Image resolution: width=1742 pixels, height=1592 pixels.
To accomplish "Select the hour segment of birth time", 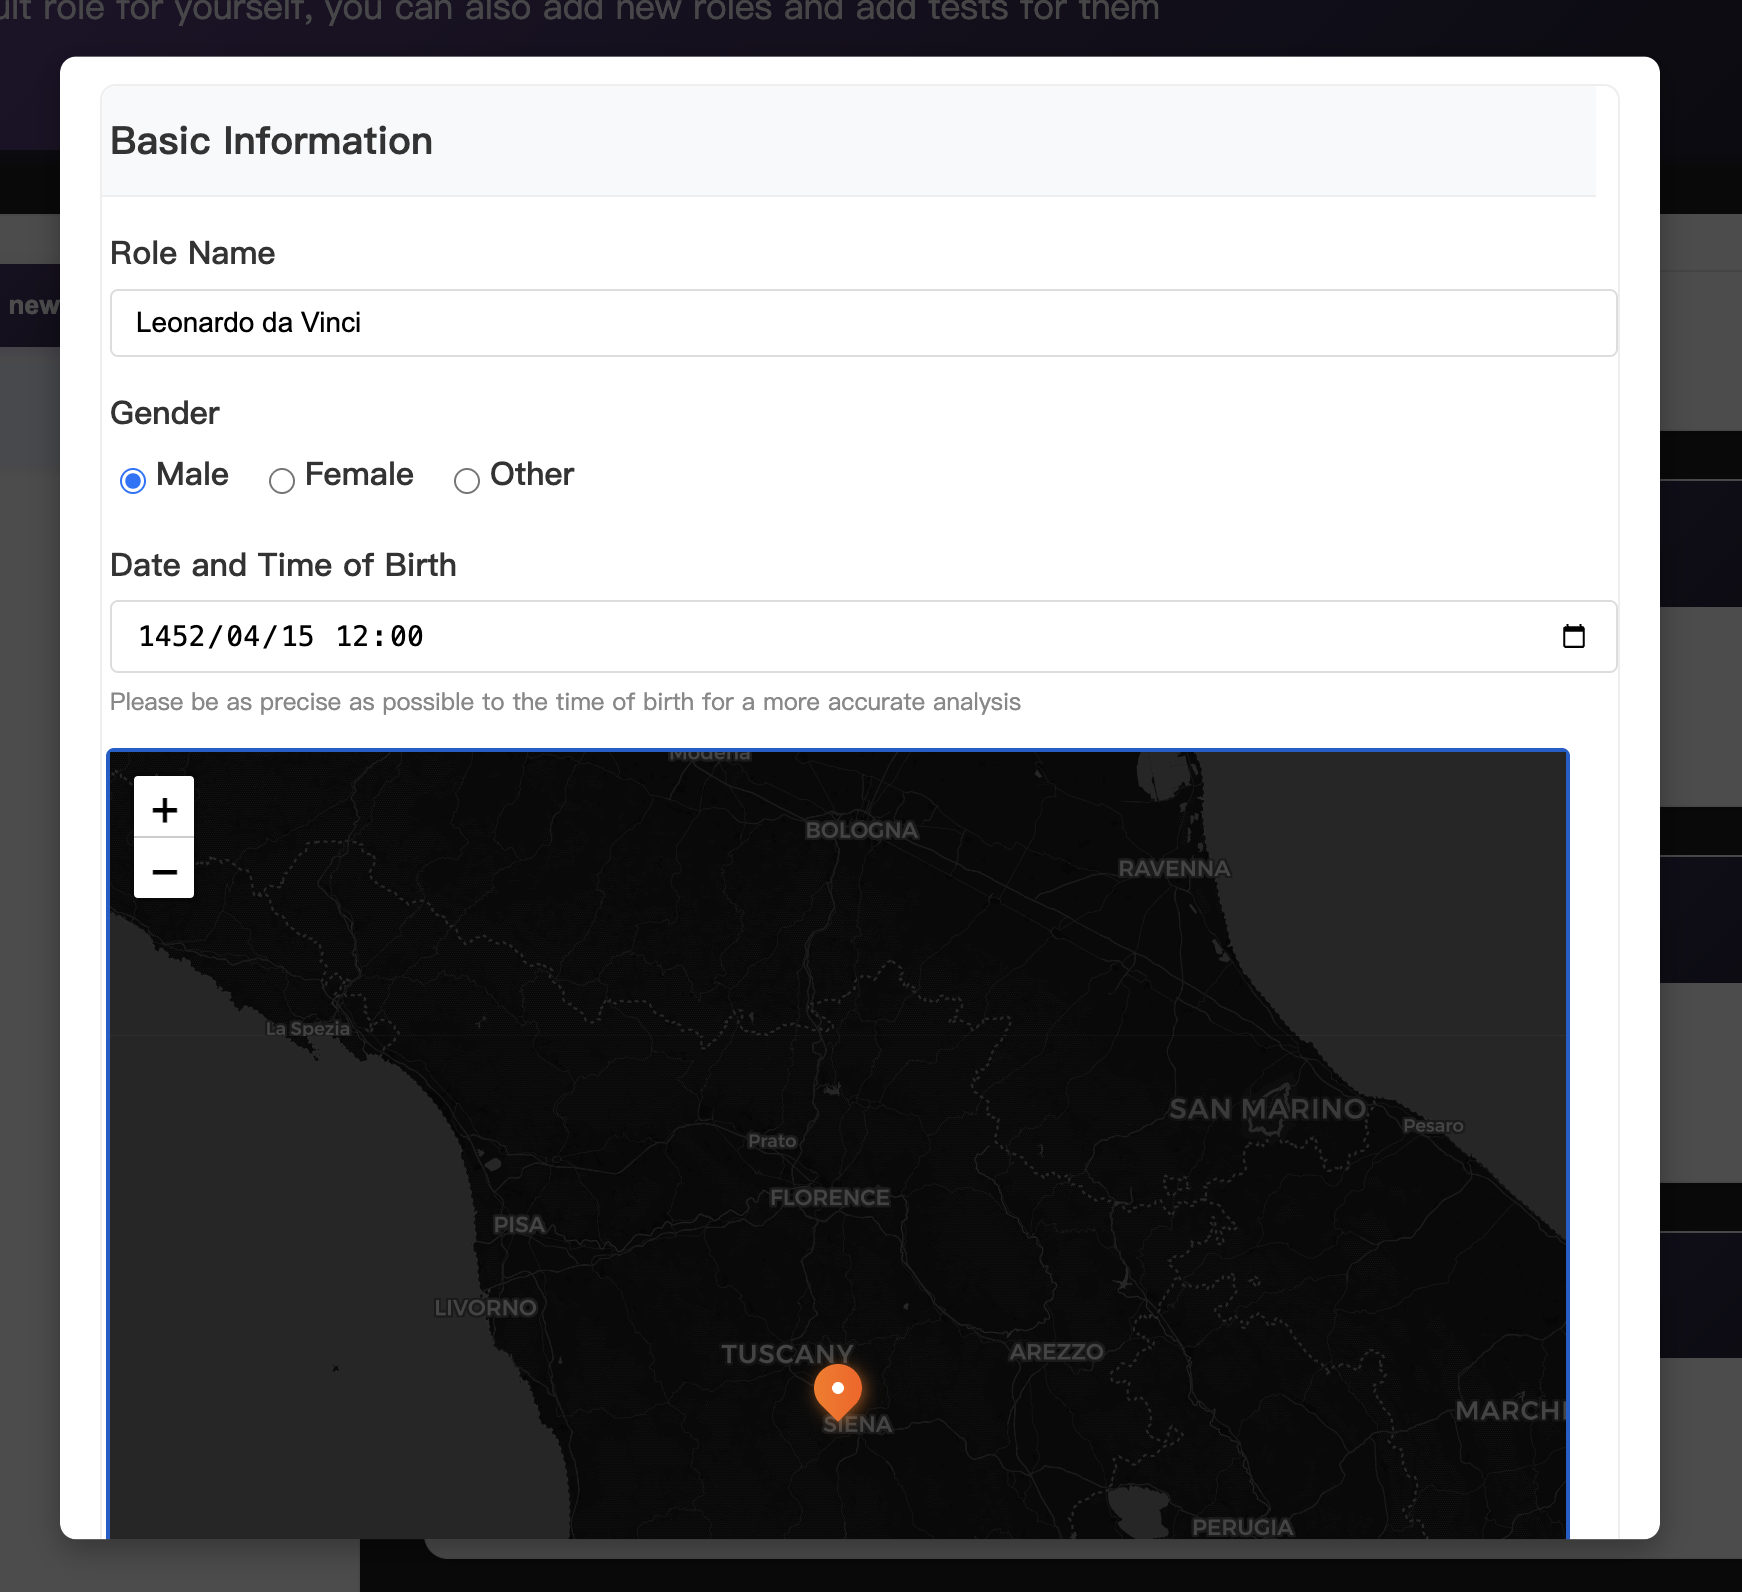I will coord(352,636).
